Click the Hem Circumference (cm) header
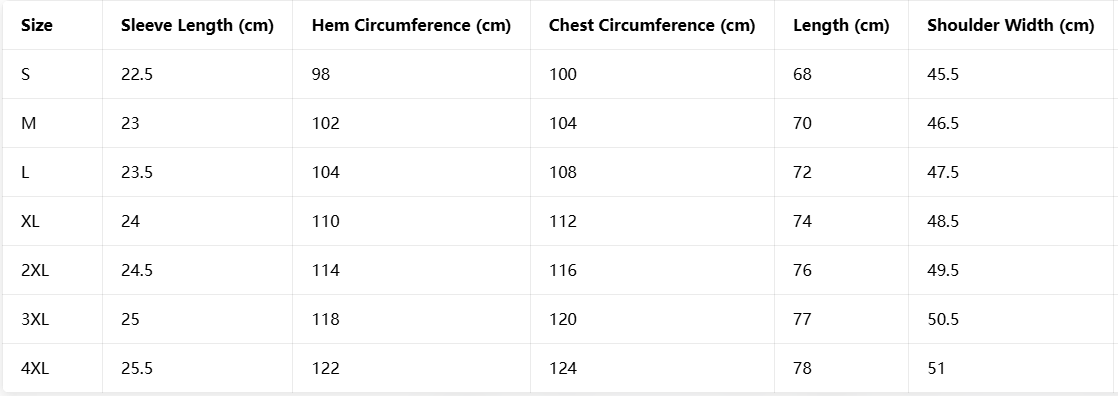This screenshot has height=396, width=1118. click(x=411, y=26)
